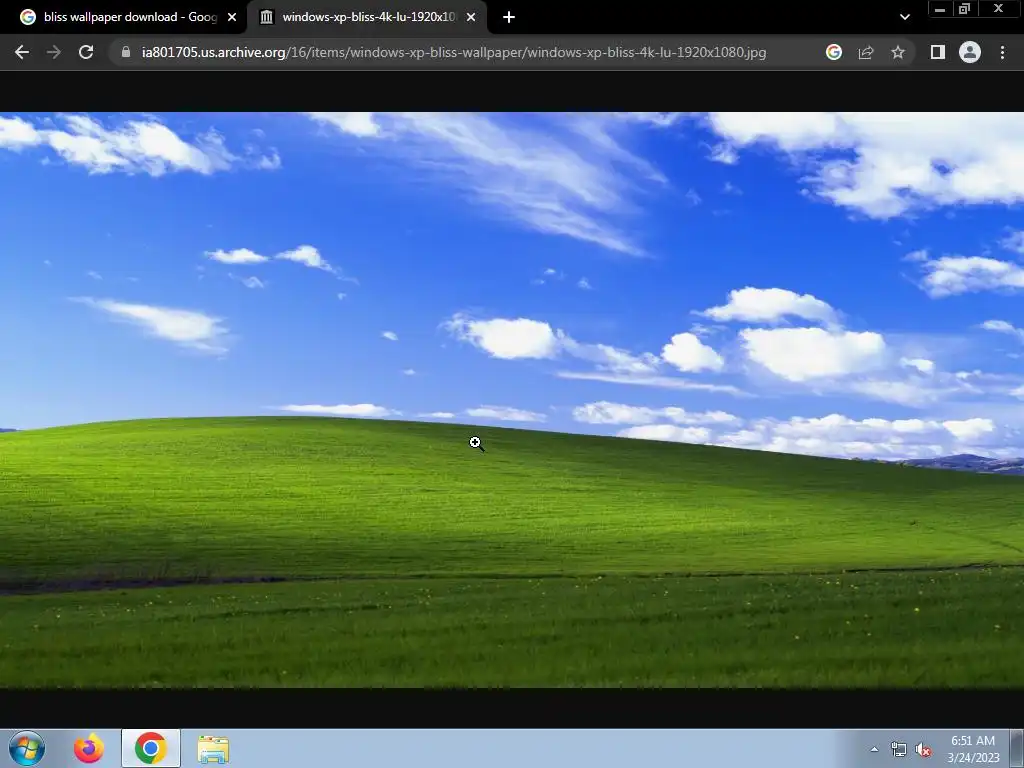1024x768 pixels.
Task: Open network status tray icon
Action: coord(899,750)
